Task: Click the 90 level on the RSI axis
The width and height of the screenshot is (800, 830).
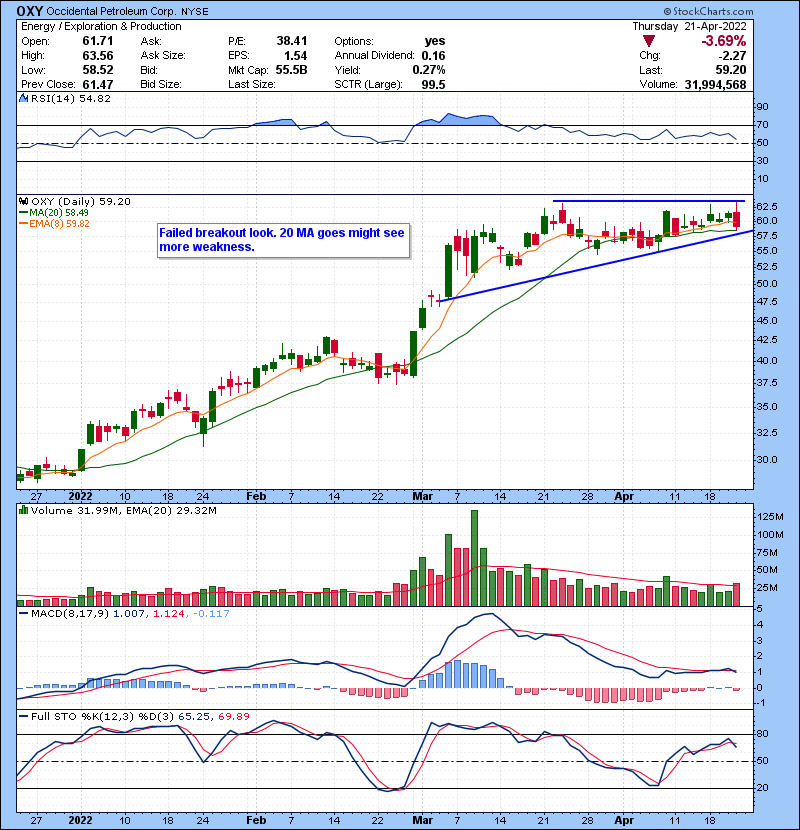Action: (762, 106)
